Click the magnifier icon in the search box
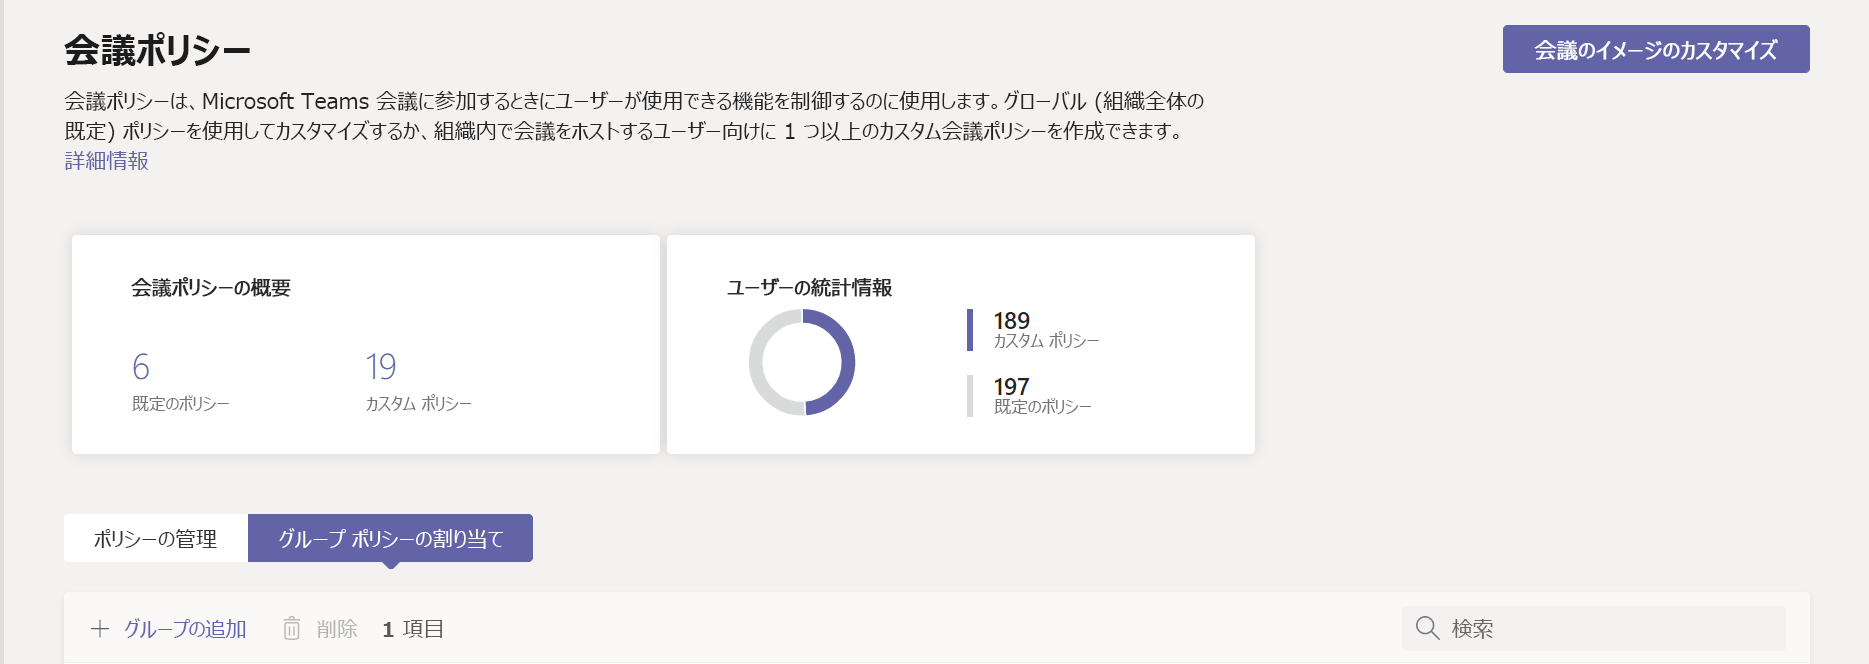 (1427, 628)
